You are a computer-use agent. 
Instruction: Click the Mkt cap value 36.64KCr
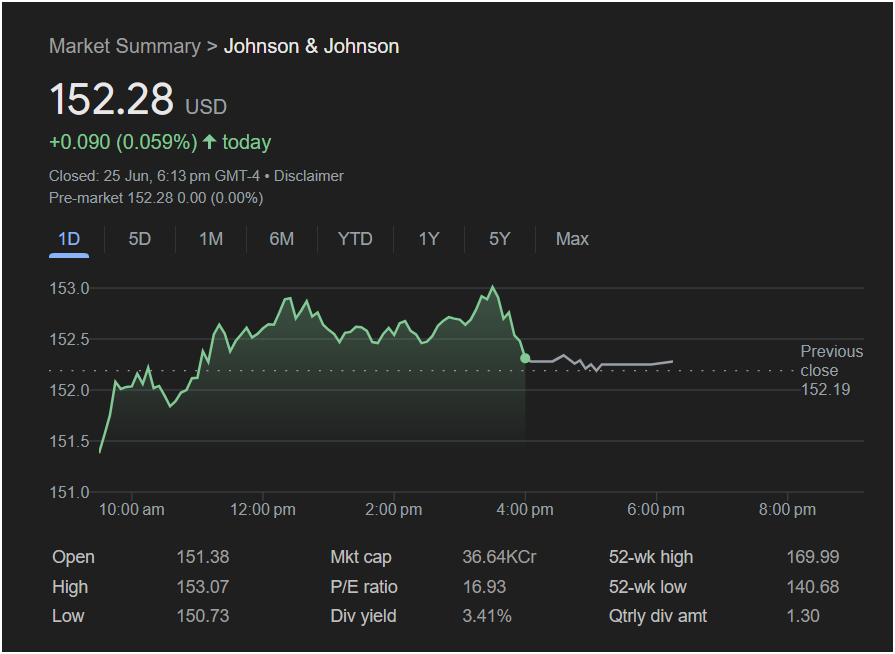point(499,557)
